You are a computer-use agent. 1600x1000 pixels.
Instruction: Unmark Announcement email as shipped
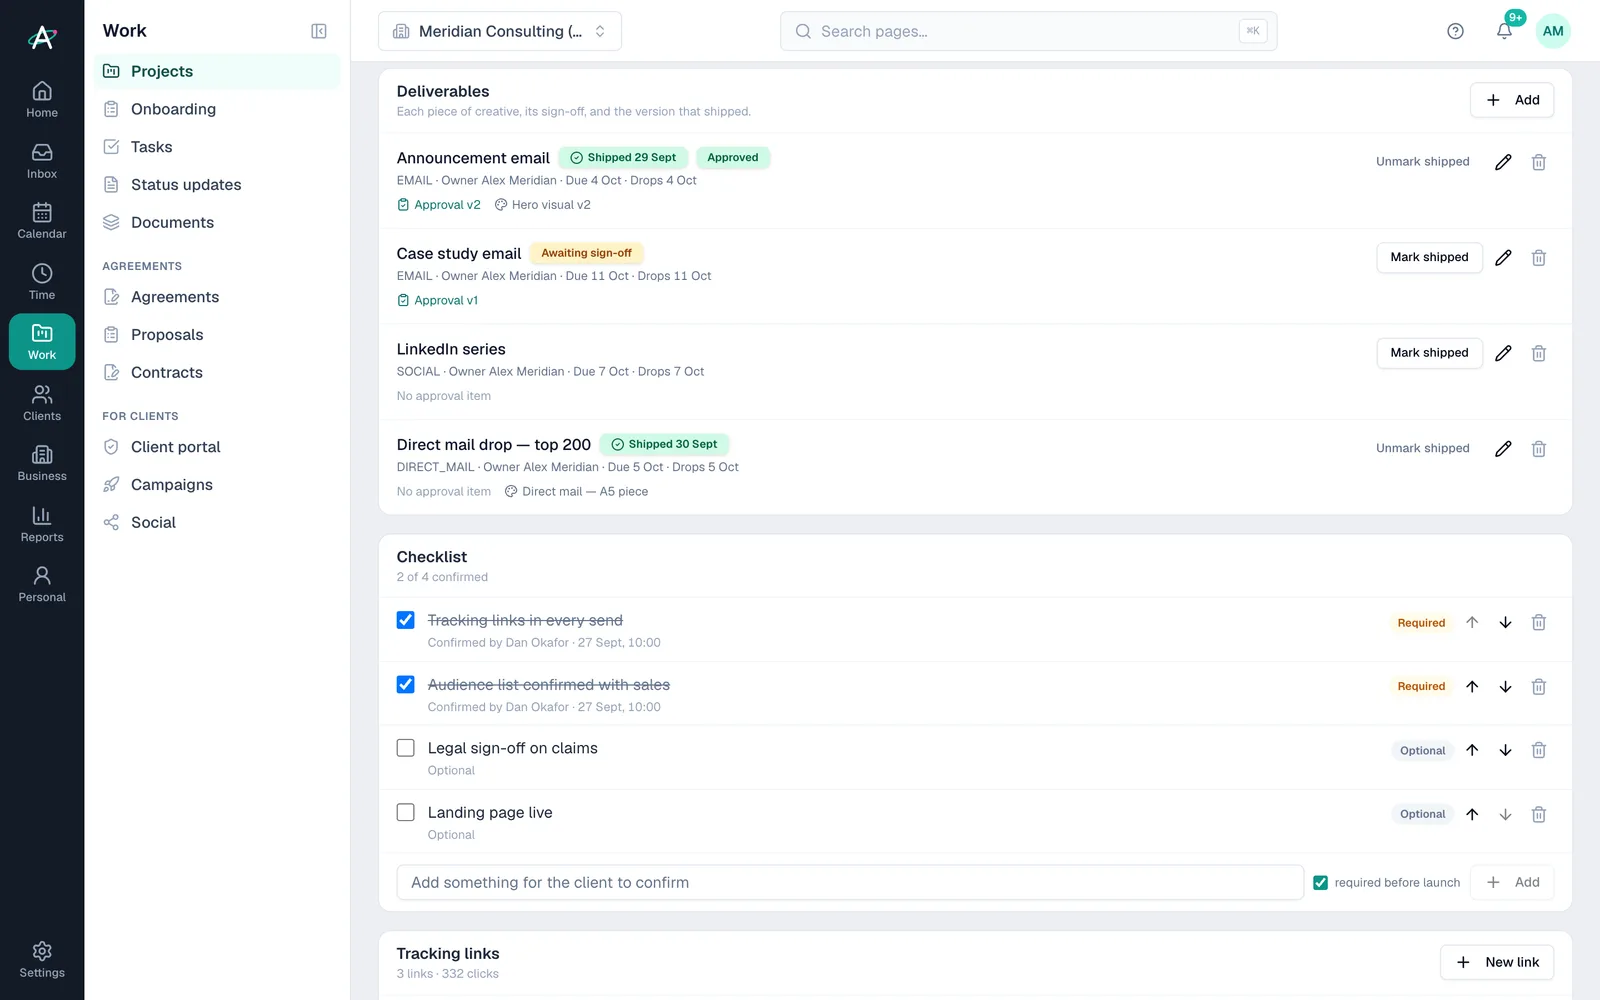coord(1422,162)
